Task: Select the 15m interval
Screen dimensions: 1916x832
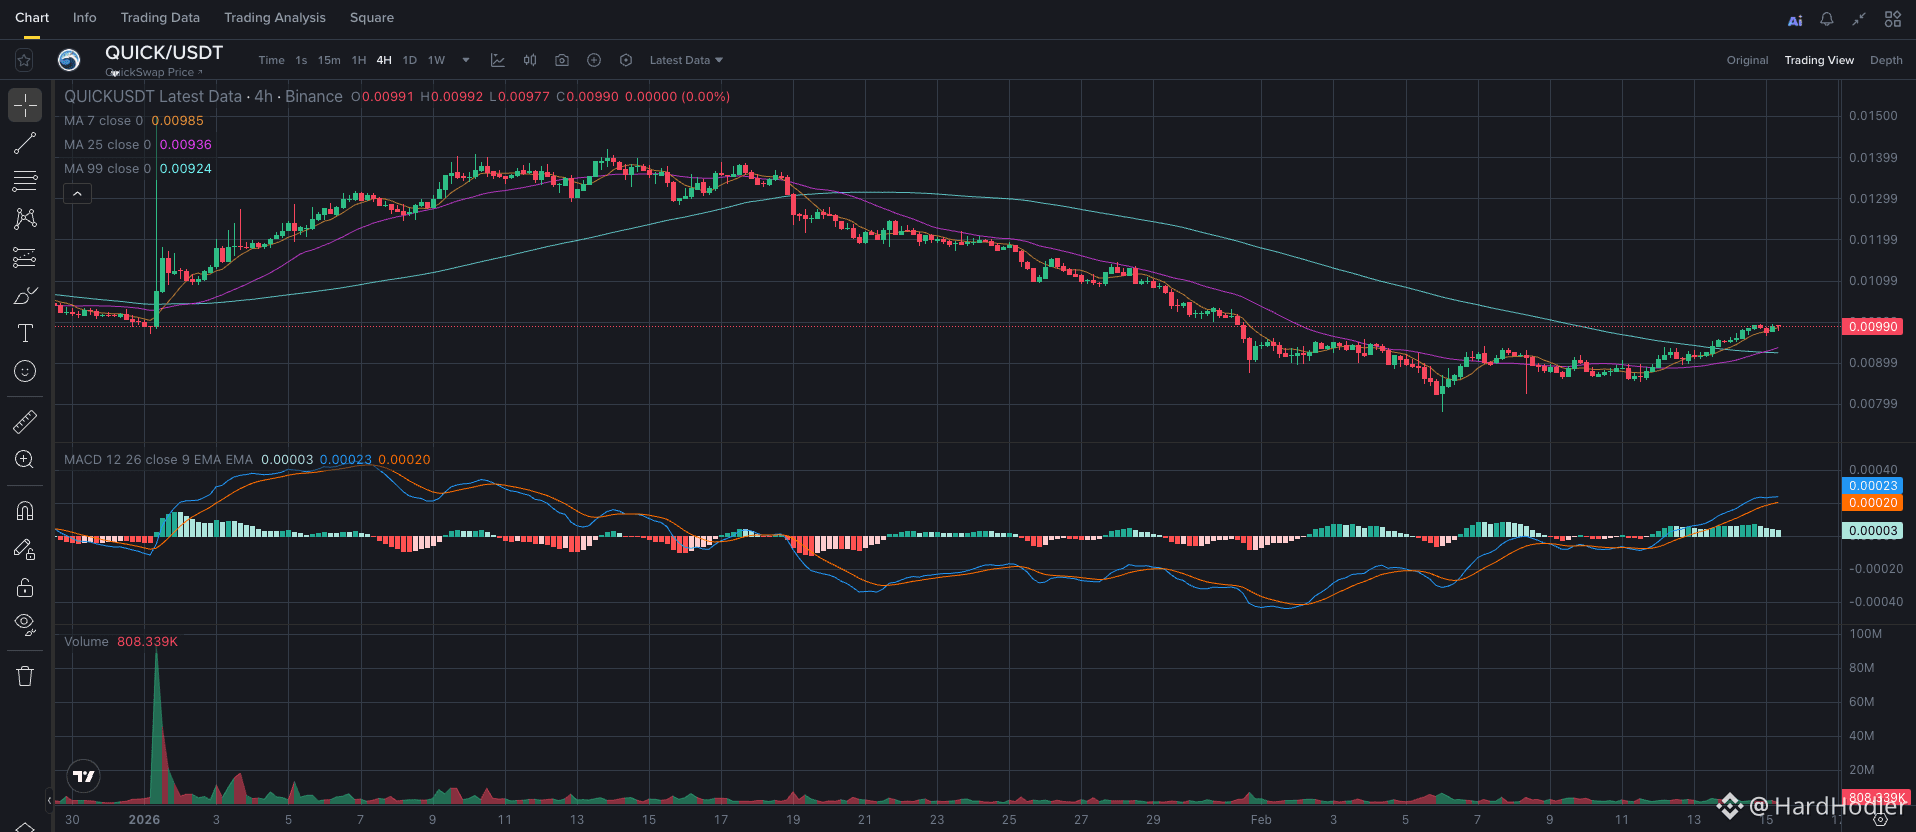Action: pos(329,60)
